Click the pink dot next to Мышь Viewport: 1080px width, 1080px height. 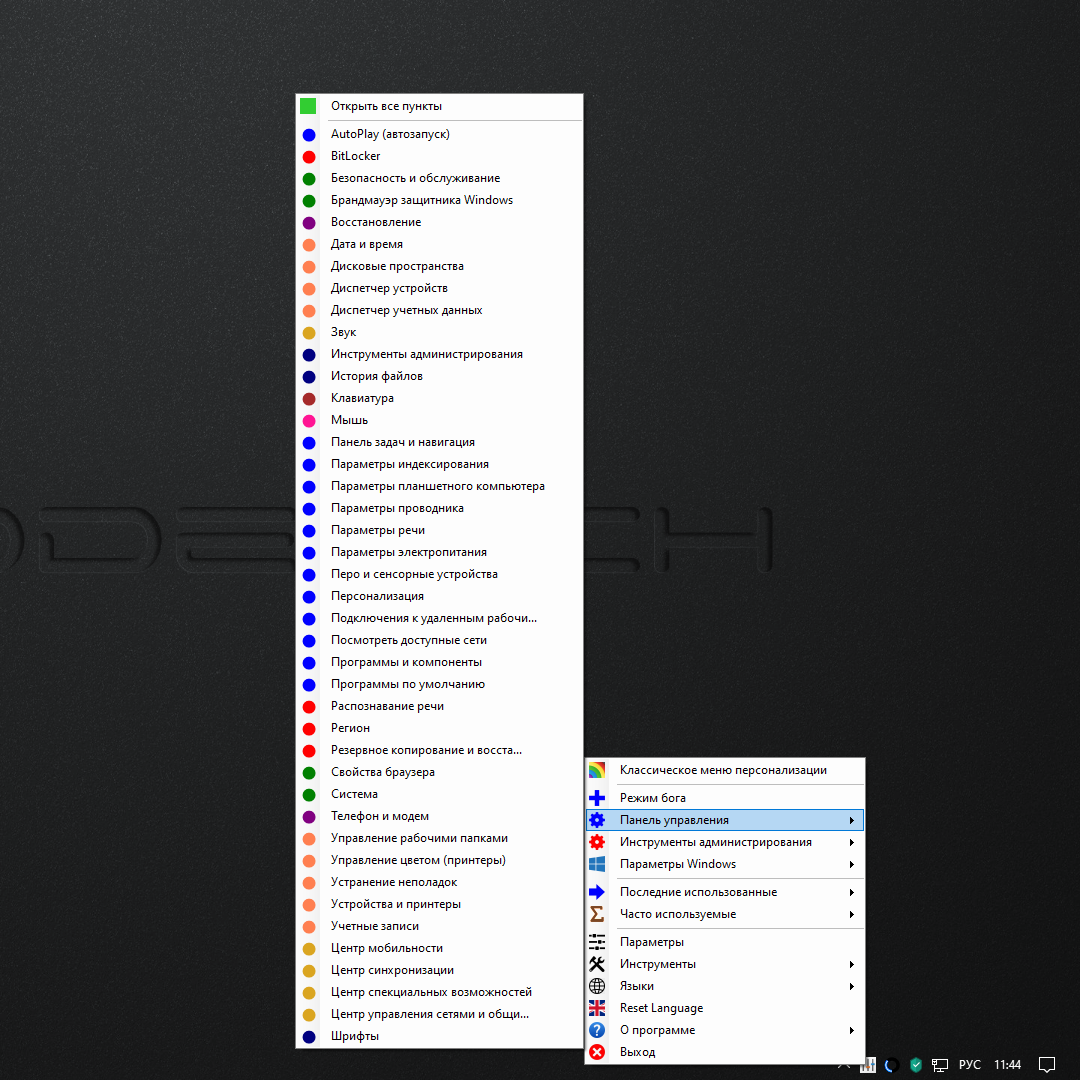click(309, 421)
